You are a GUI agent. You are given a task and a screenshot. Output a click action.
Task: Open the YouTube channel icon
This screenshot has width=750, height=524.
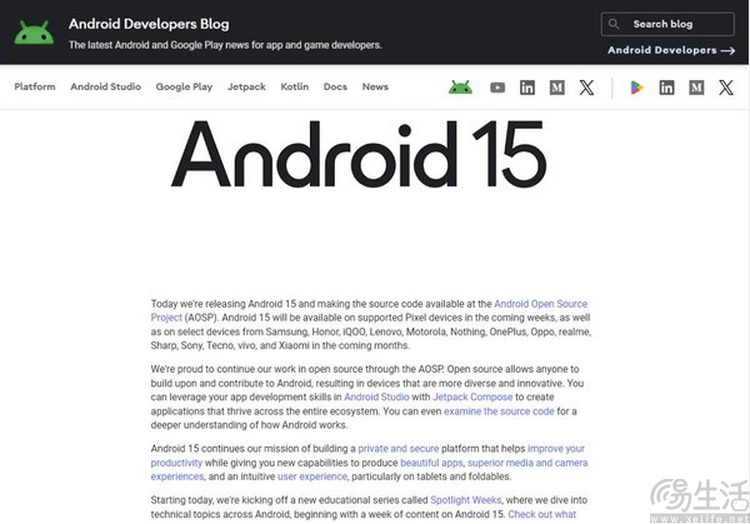coord(497,88)
